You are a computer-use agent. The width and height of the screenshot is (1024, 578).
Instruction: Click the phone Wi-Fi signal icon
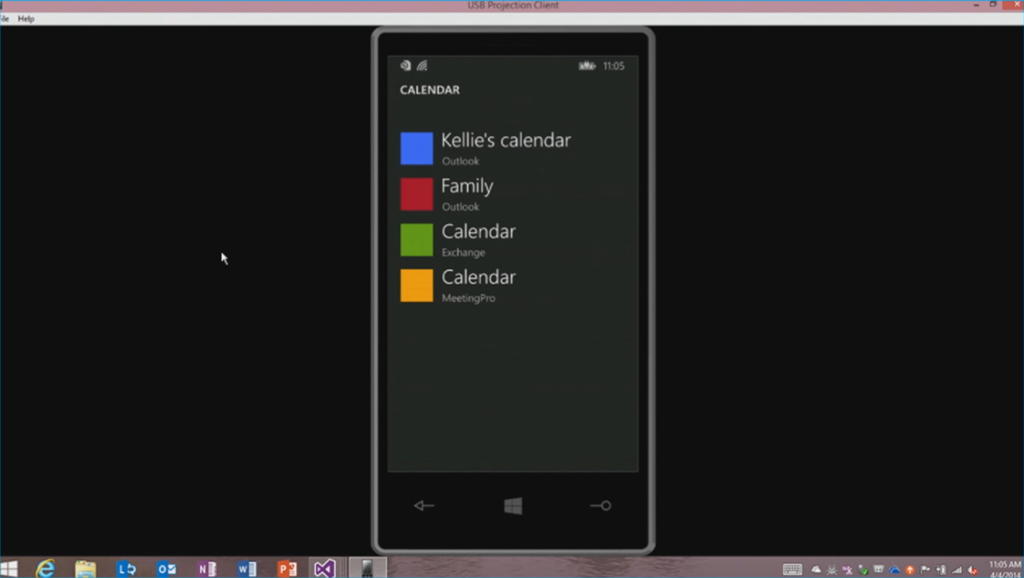[422, 65]
